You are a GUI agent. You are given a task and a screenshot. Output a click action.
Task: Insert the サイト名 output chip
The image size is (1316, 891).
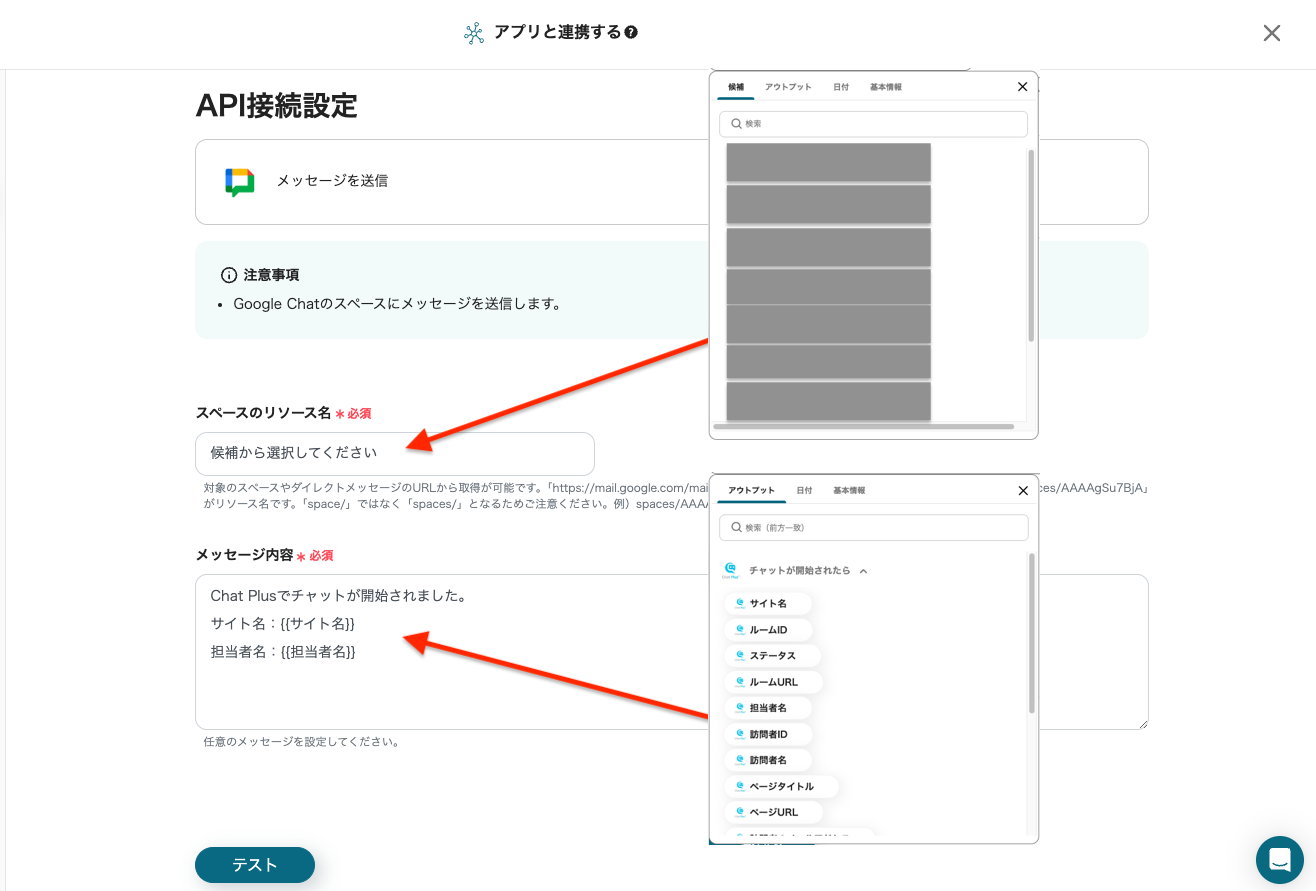pyautogui.click(x=767, y=603)
